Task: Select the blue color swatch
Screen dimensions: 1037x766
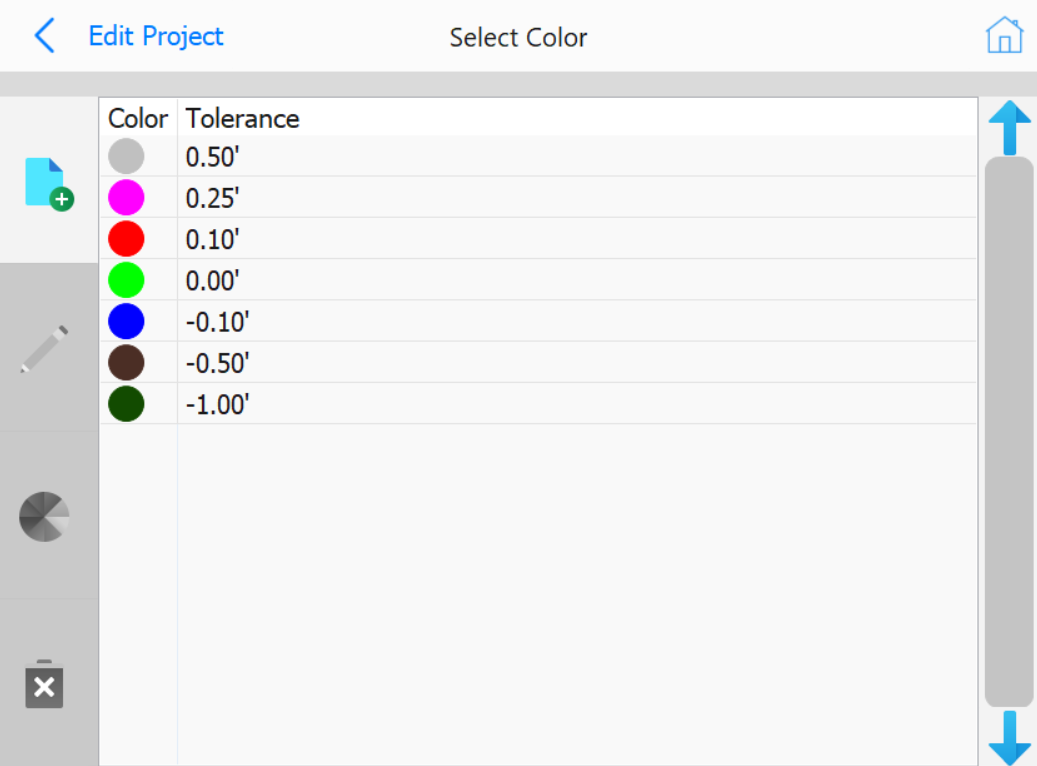Action: click(x=126, y=321)
